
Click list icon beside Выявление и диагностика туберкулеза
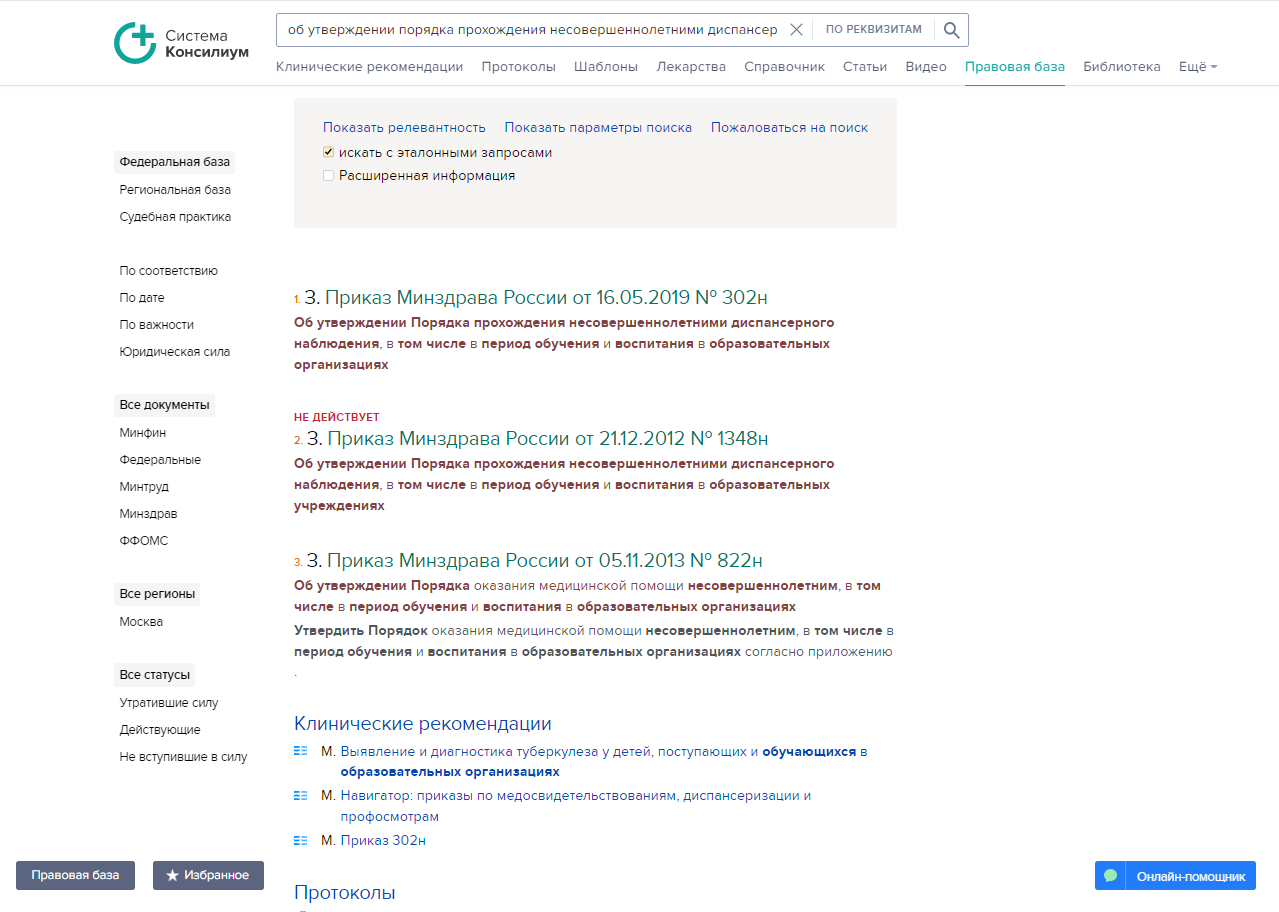(300, 750)
